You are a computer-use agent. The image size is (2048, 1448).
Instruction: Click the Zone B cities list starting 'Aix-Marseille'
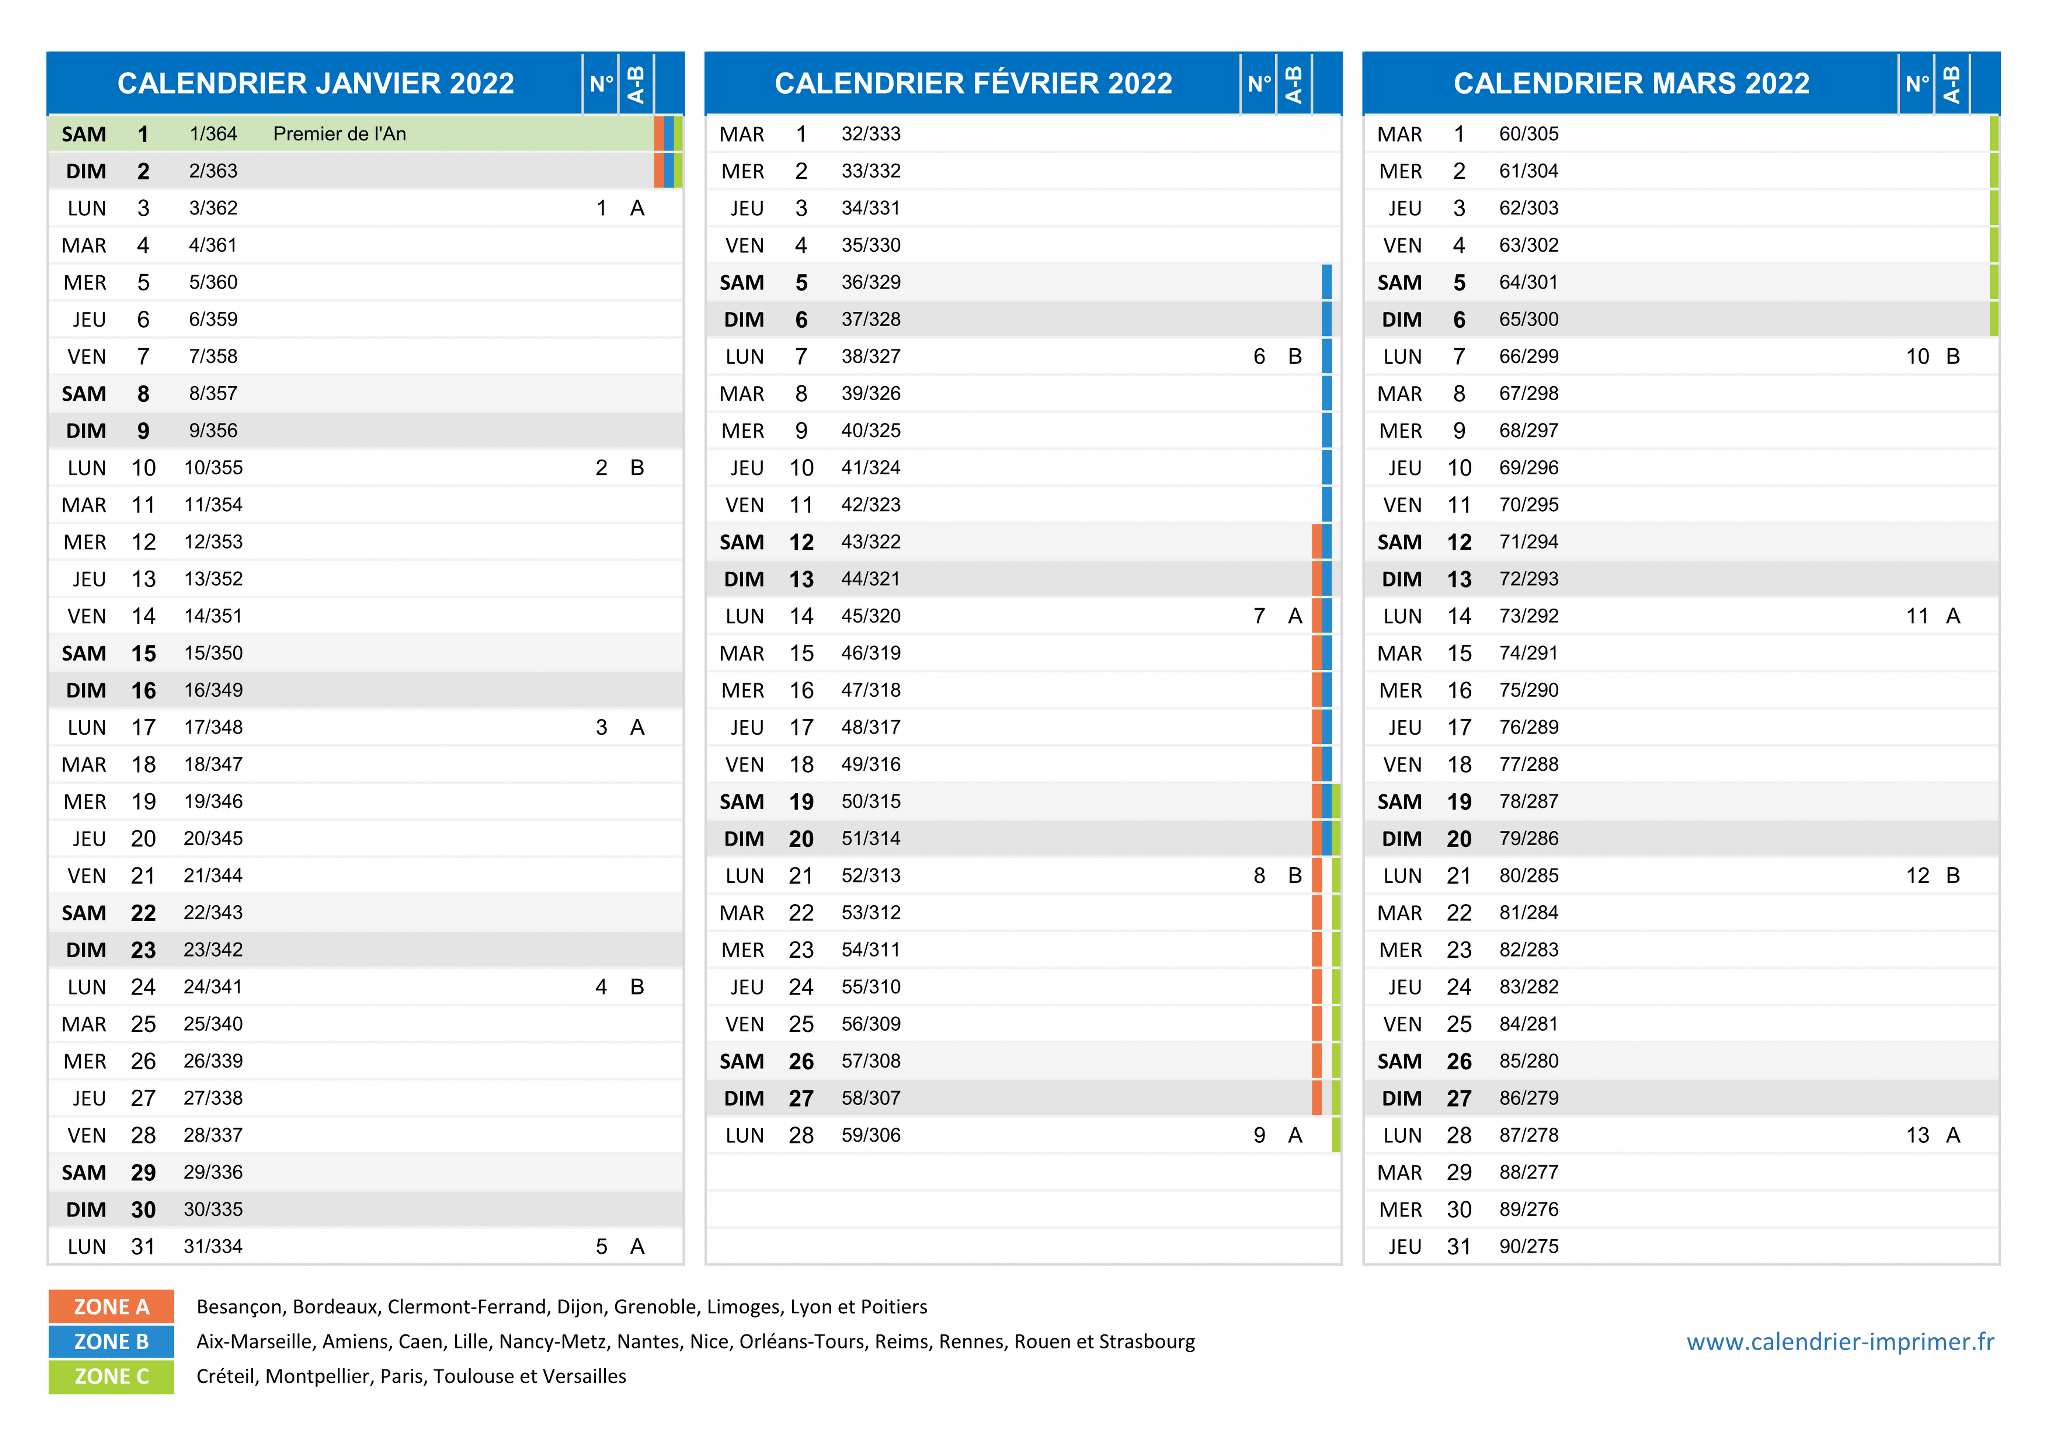coord(696,1341)
